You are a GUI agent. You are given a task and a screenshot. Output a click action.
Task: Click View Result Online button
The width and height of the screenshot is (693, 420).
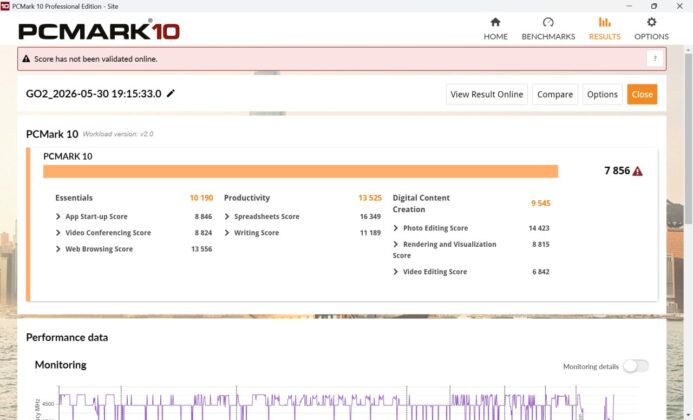[487, 94]
